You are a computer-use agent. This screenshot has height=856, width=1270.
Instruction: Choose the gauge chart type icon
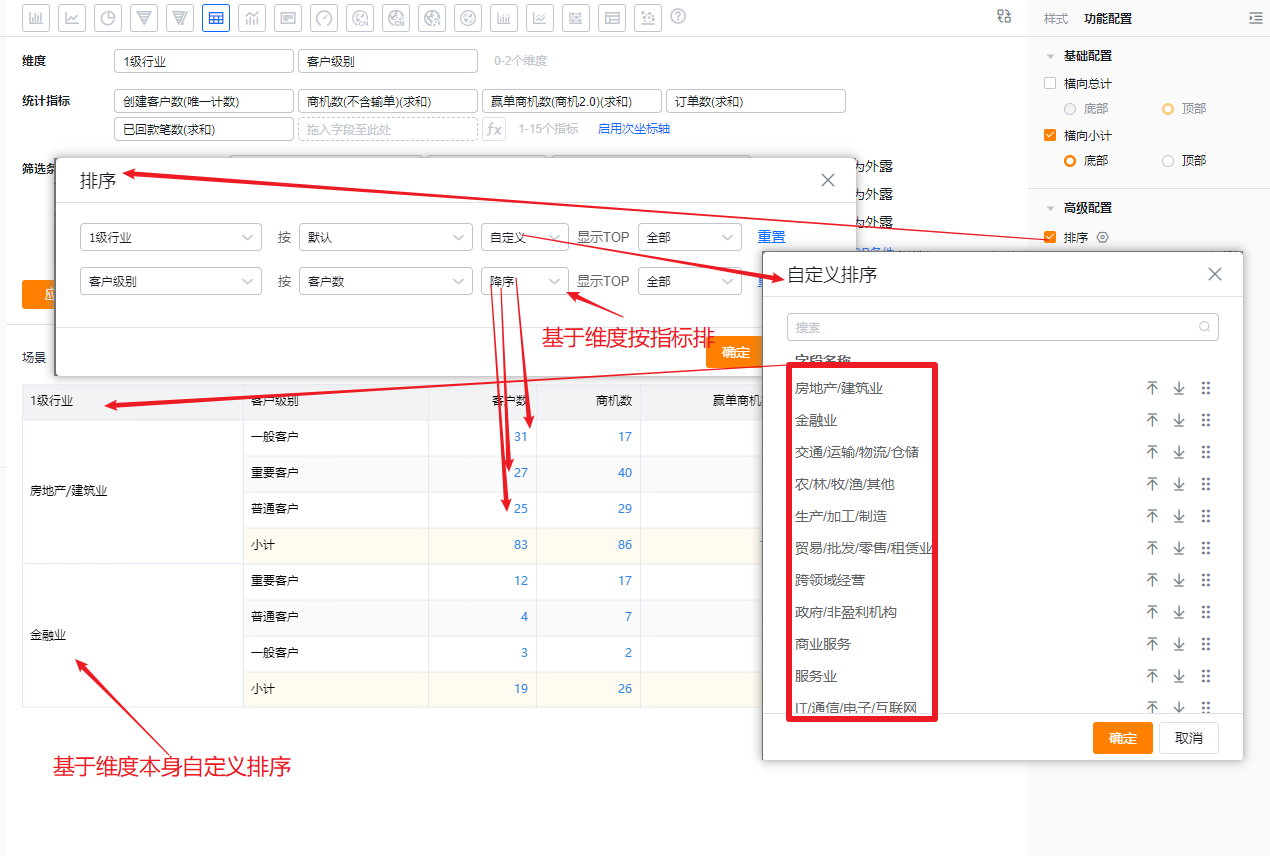tap(324, 17)
